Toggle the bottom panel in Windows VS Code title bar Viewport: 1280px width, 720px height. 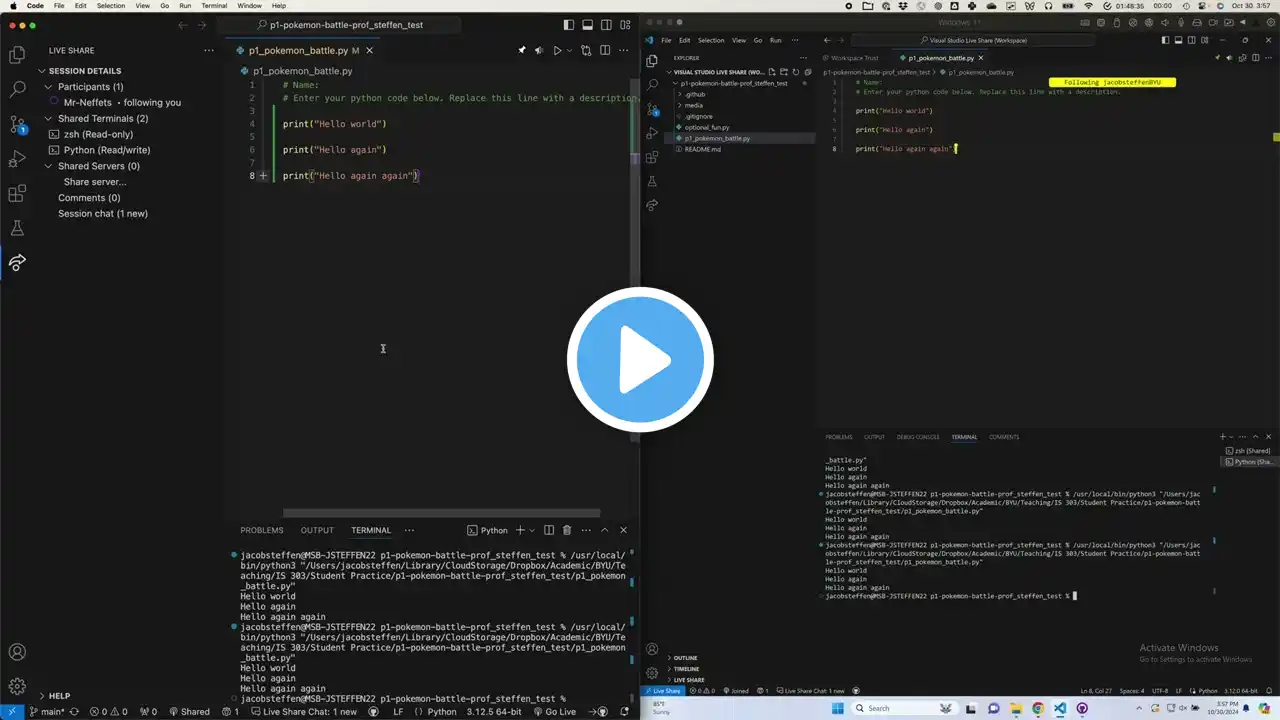(x=1177, y=40)
